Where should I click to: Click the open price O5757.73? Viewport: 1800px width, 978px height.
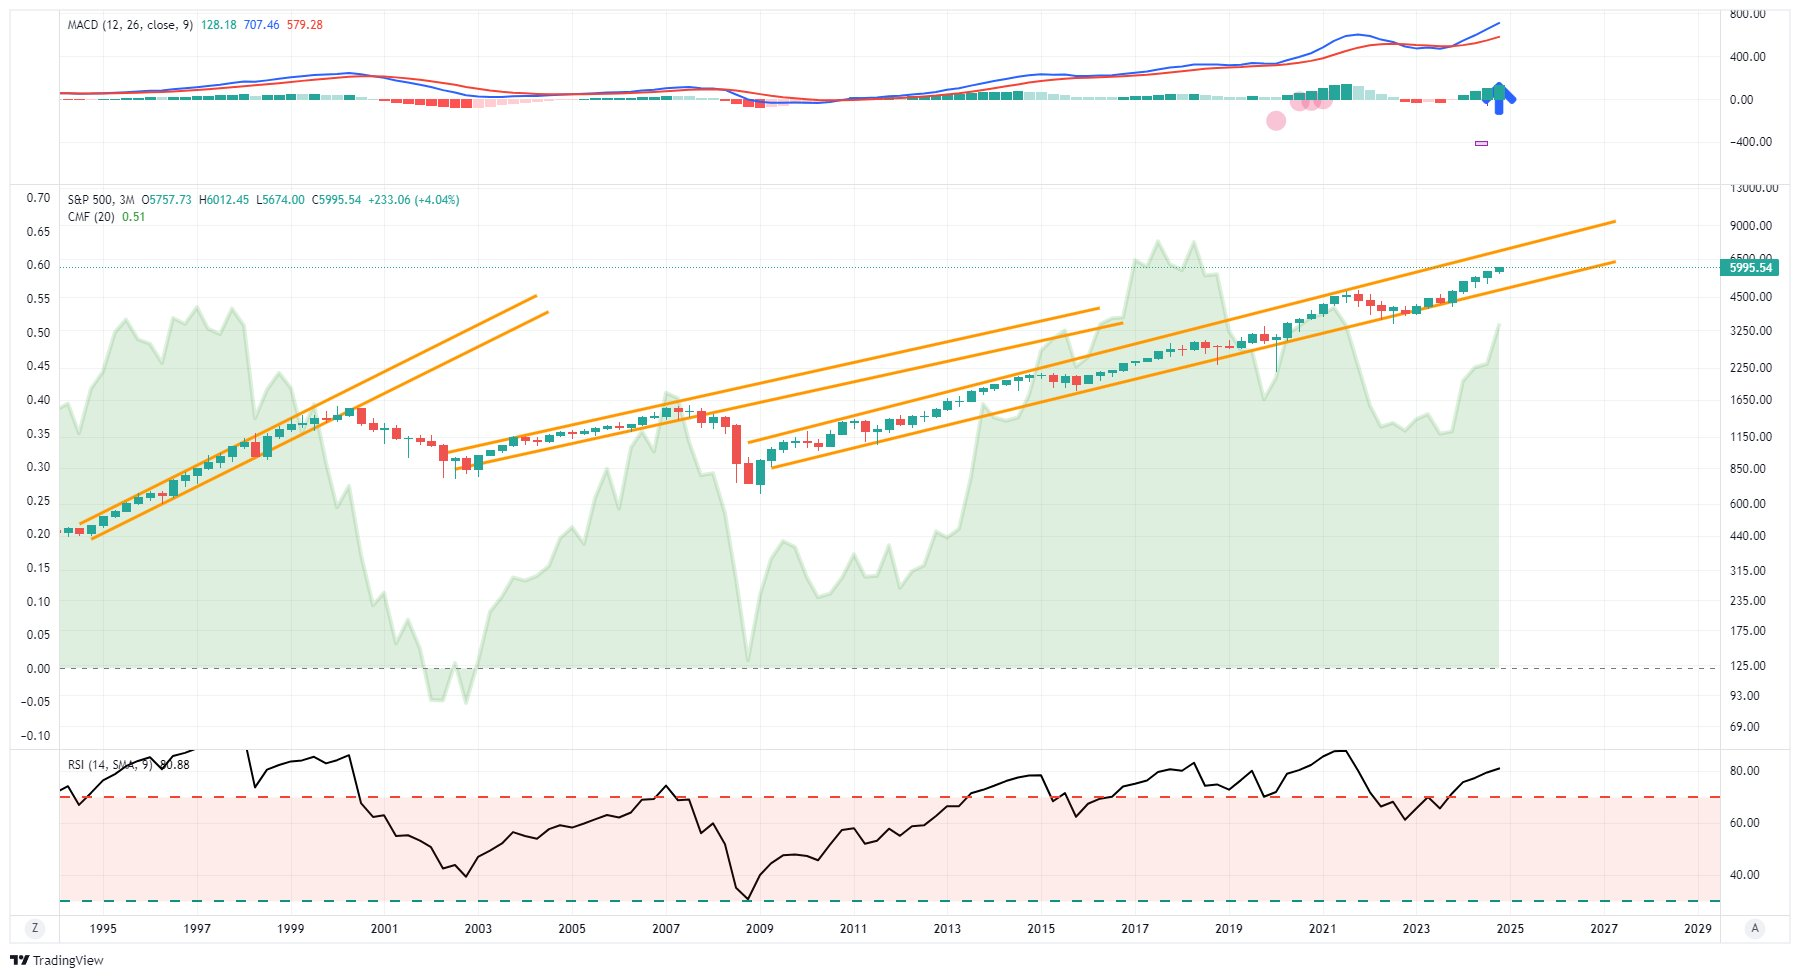(x=166, y=200)
